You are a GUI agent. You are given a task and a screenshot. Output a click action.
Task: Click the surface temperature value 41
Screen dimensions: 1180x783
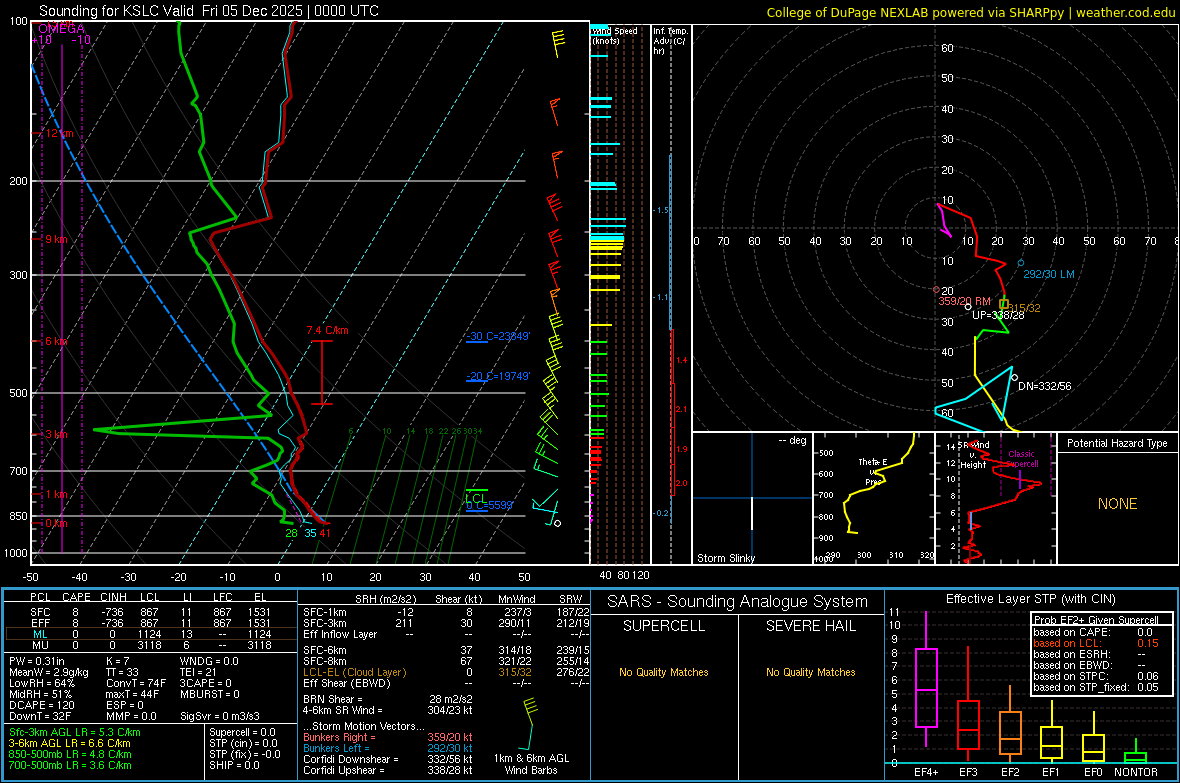(x=324, y=533)
